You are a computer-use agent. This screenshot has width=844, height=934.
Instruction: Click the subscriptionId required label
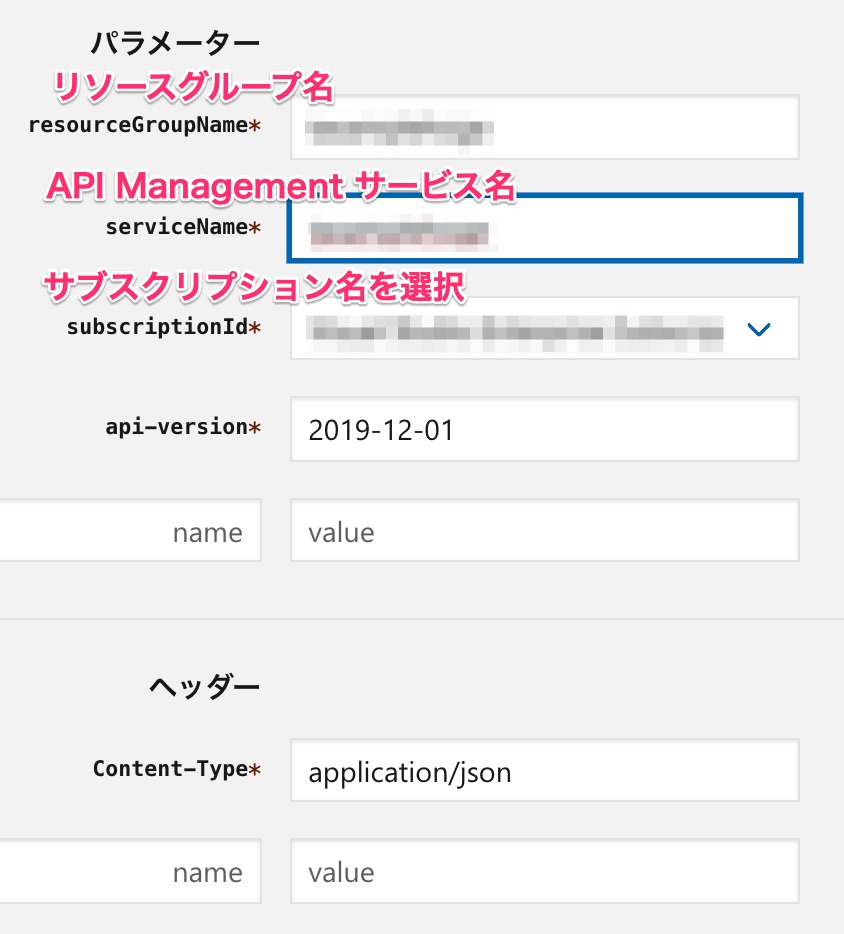163,328
